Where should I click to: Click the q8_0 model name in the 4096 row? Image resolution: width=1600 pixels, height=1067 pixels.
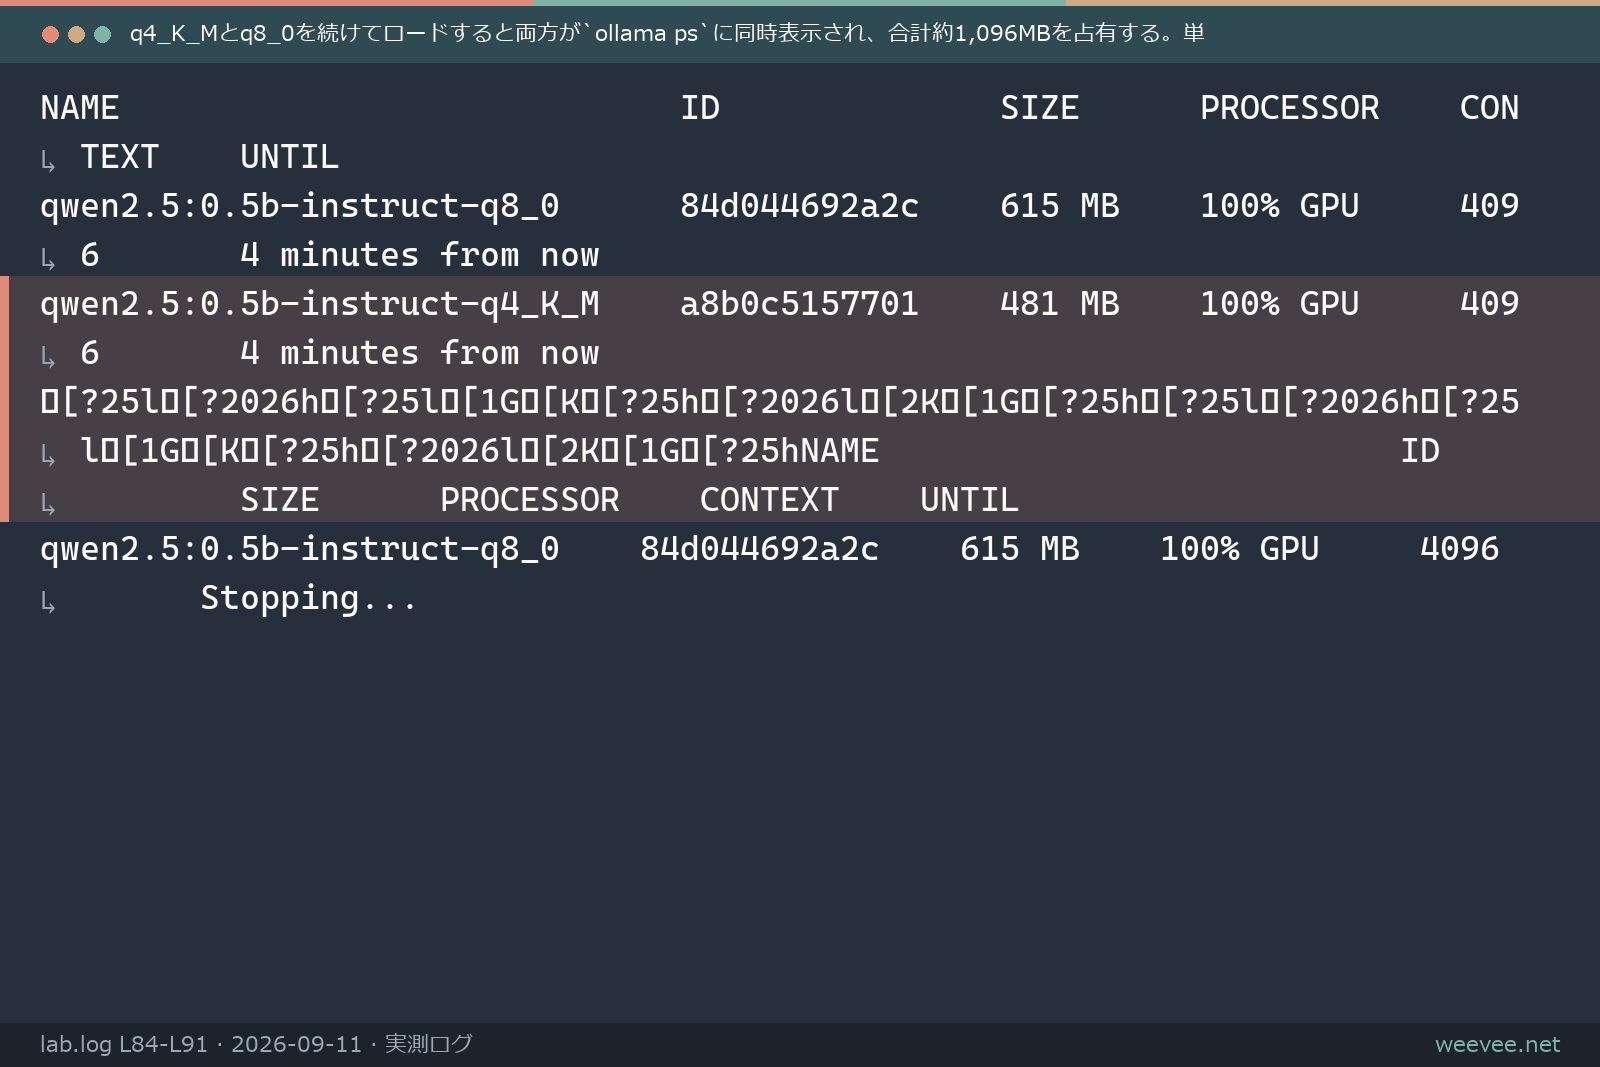tap(299, 549)
